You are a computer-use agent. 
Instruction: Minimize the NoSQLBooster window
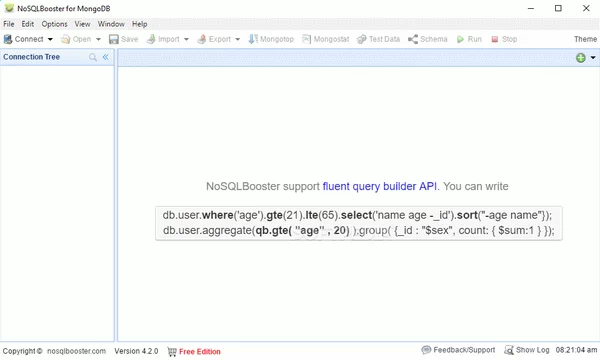point(531,8)
